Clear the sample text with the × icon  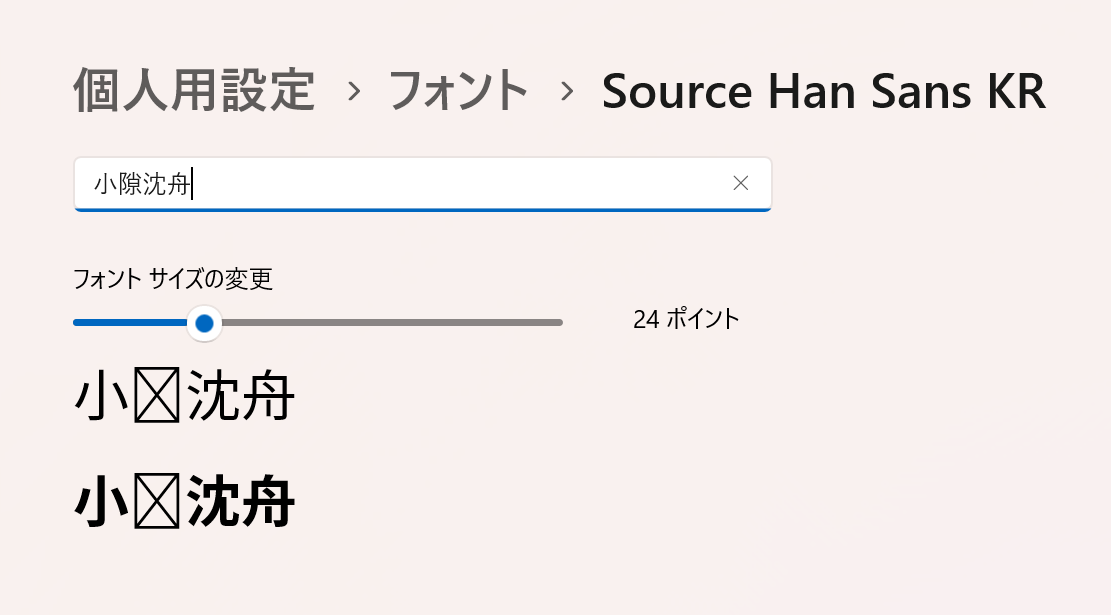click(740, 183)
